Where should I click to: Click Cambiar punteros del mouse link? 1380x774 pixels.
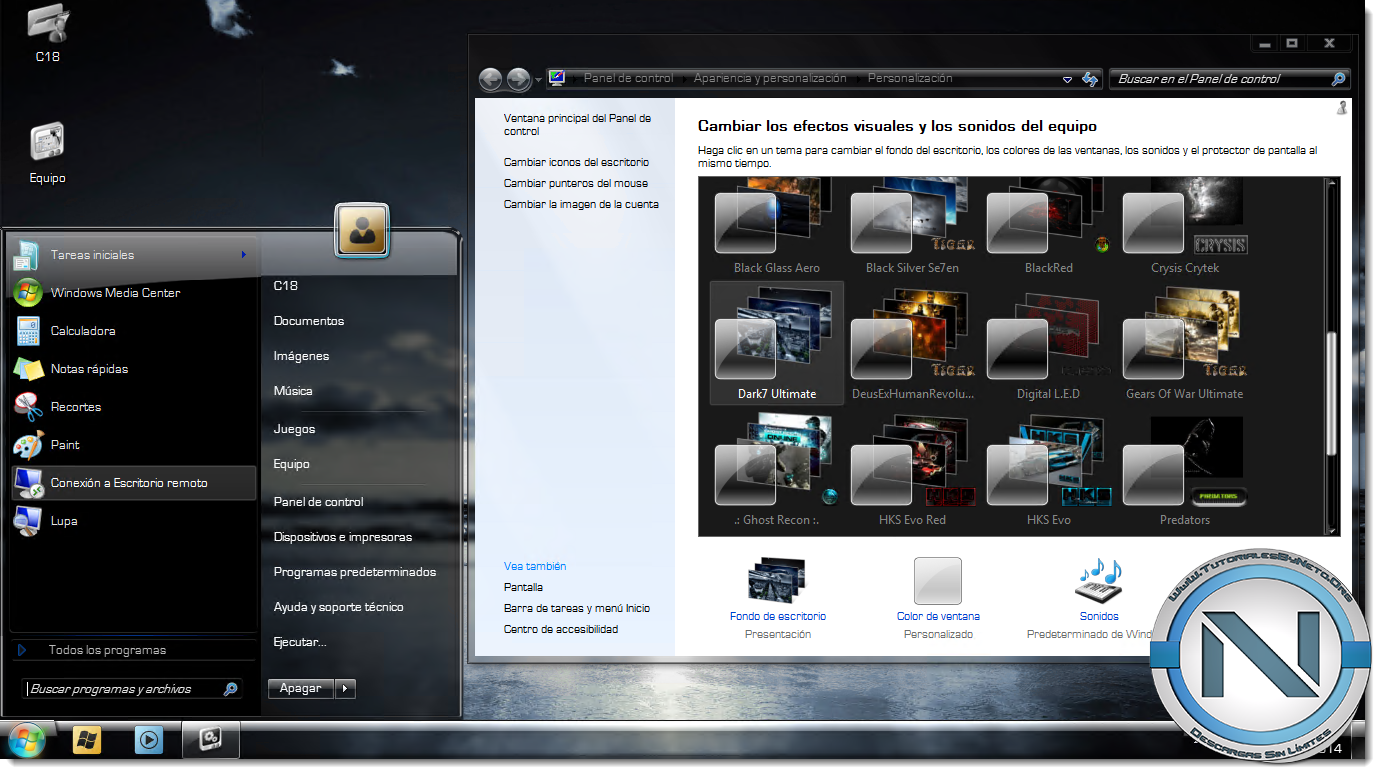tap(576, 183)
